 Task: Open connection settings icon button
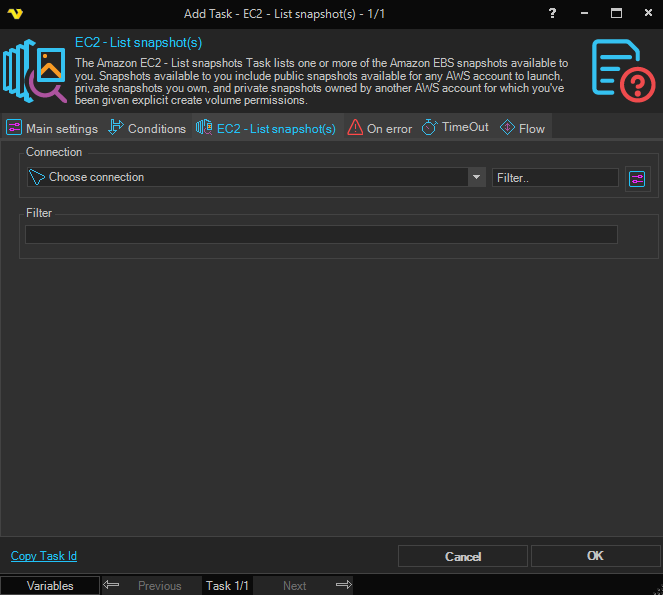click(x=637, y=178)
